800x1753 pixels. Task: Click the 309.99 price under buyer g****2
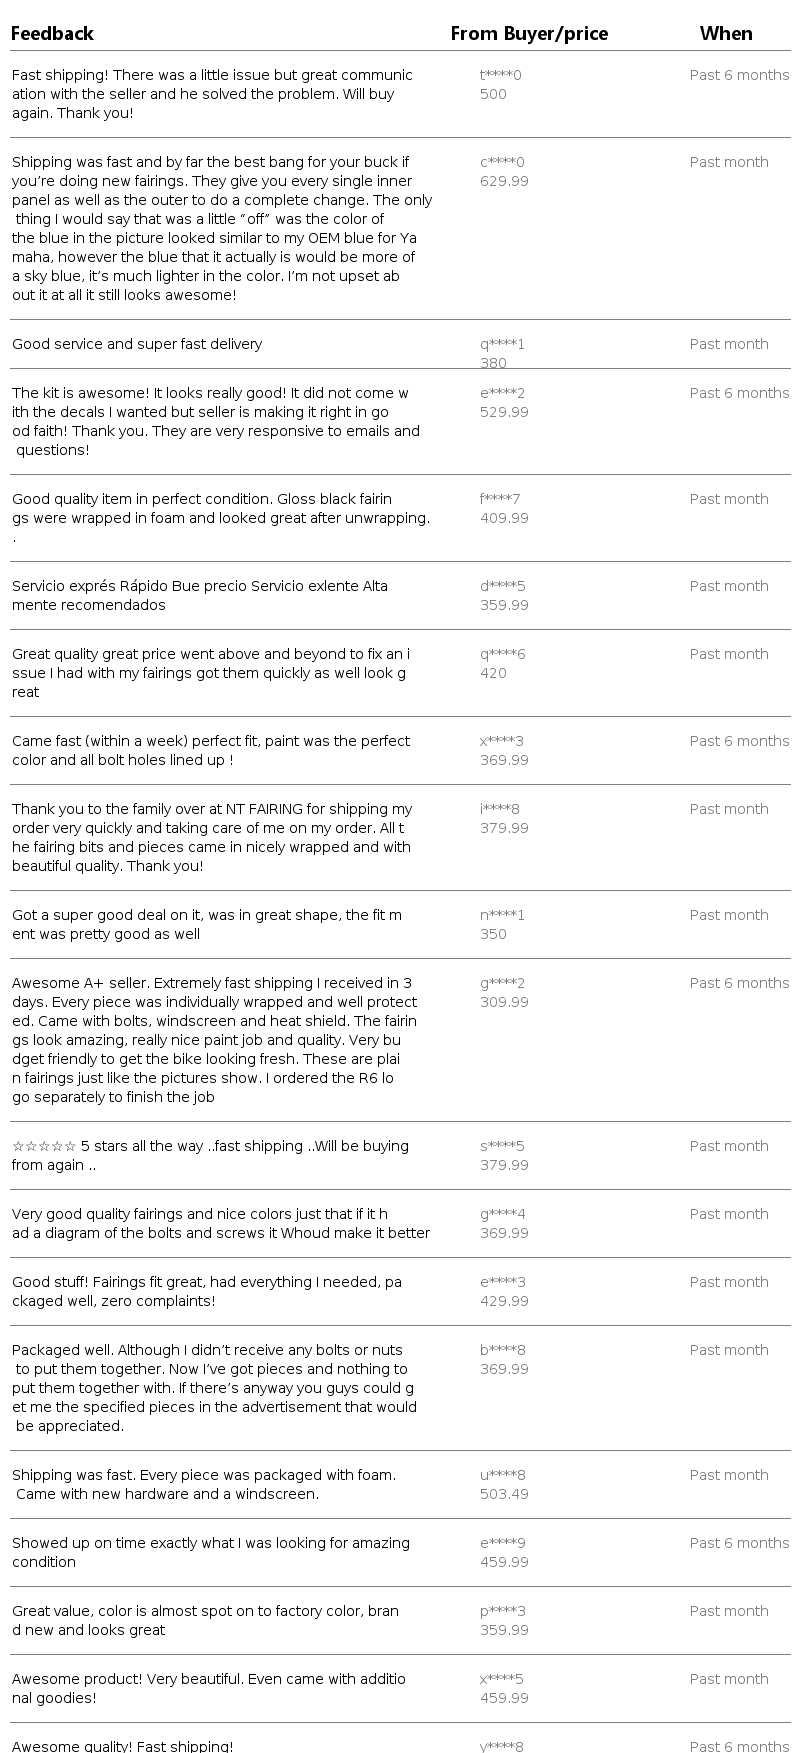point(504,1002)
